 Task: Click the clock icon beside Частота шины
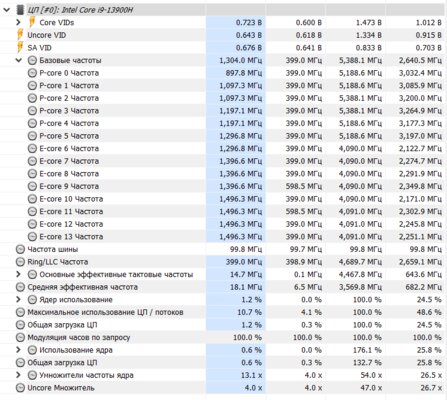coord(20,249)
